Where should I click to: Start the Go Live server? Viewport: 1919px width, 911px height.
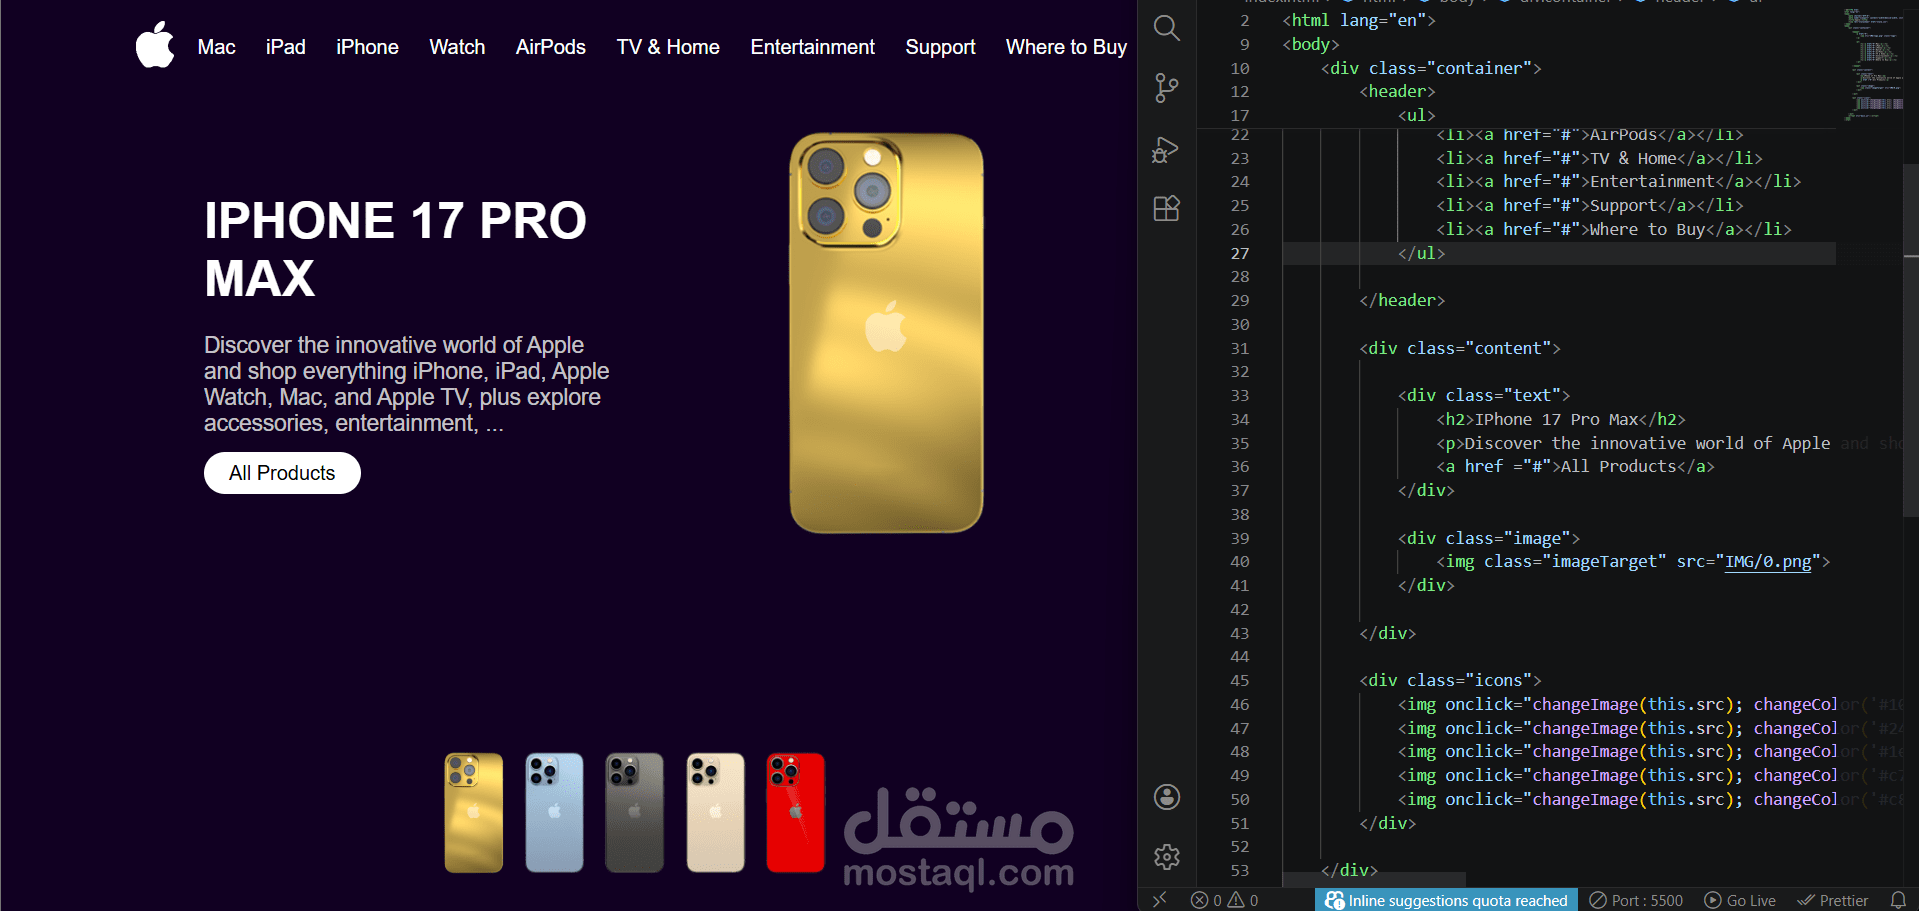(x=1740, y=900)
